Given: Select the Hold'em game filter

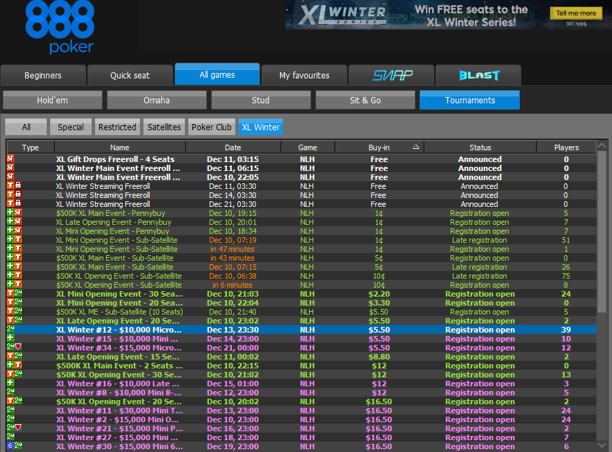Looking at the screenshot, I should 52,100.
